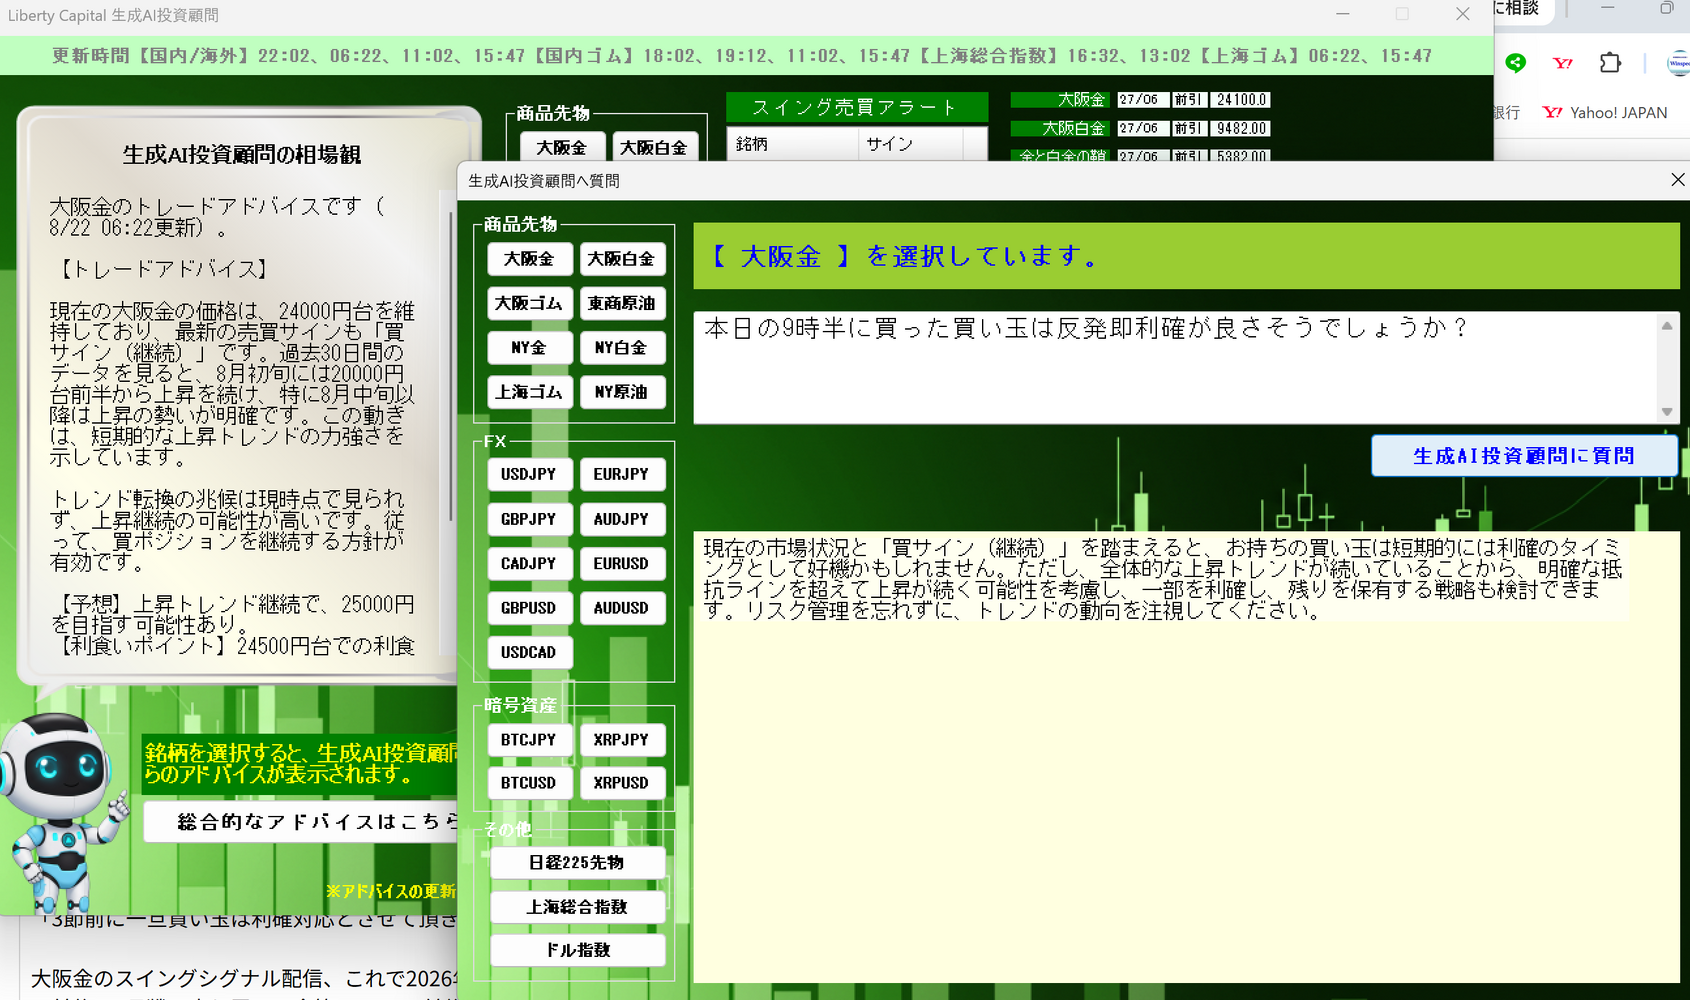
Task: Open the Yahoo! JAPAN bookmark
Action: click(x=1605, y=113)
